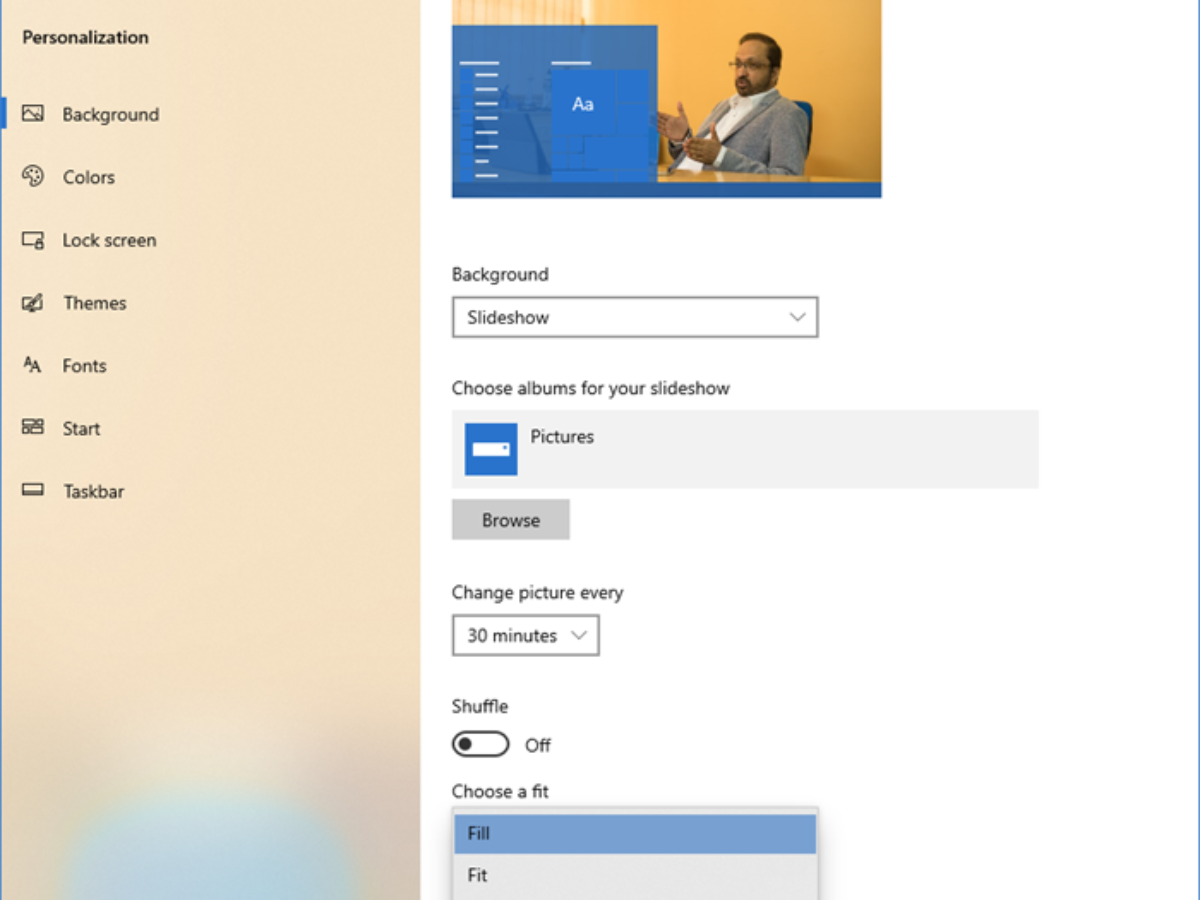Click the blue Pictures album folder icon

(x=491, y=449)
